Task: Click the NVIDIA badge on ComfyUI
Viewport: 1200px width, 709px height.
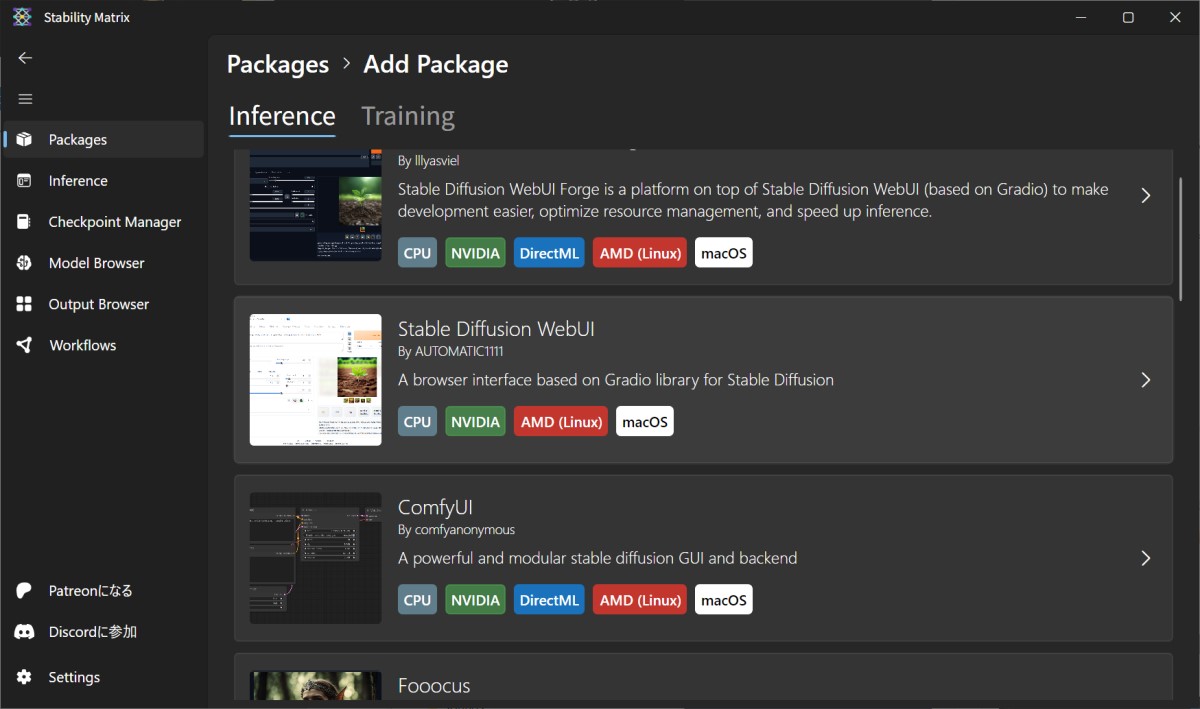Action: click(x=475, y=600)
